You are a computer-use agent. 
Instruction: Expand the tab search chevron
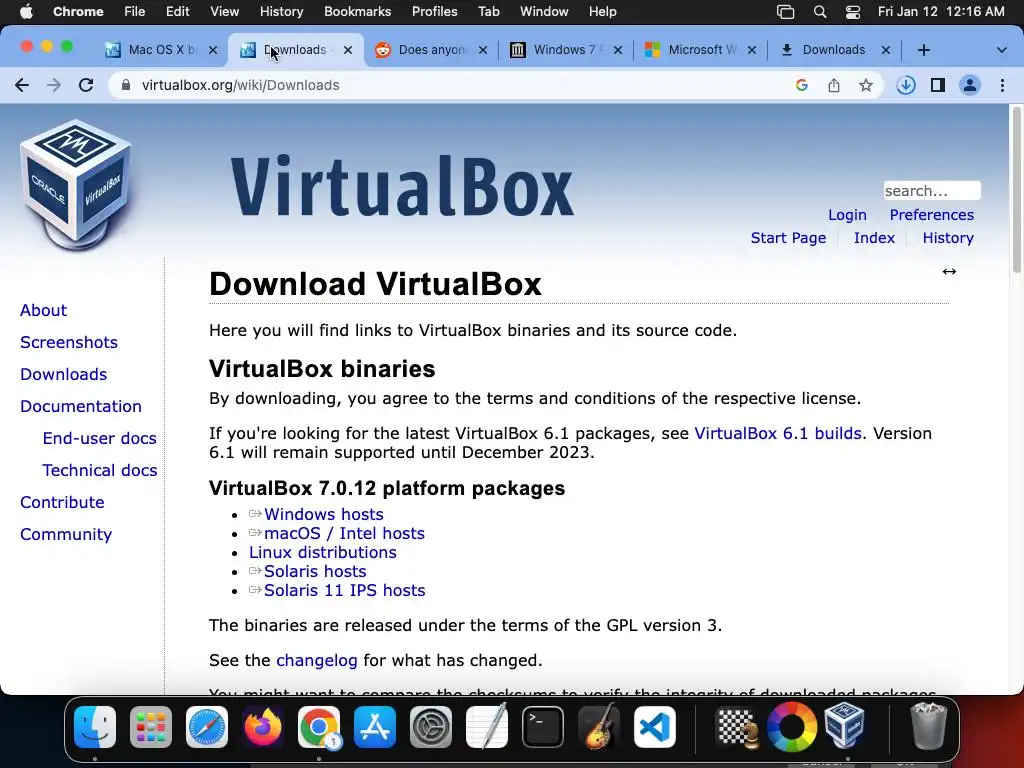tap(1002, 50)
